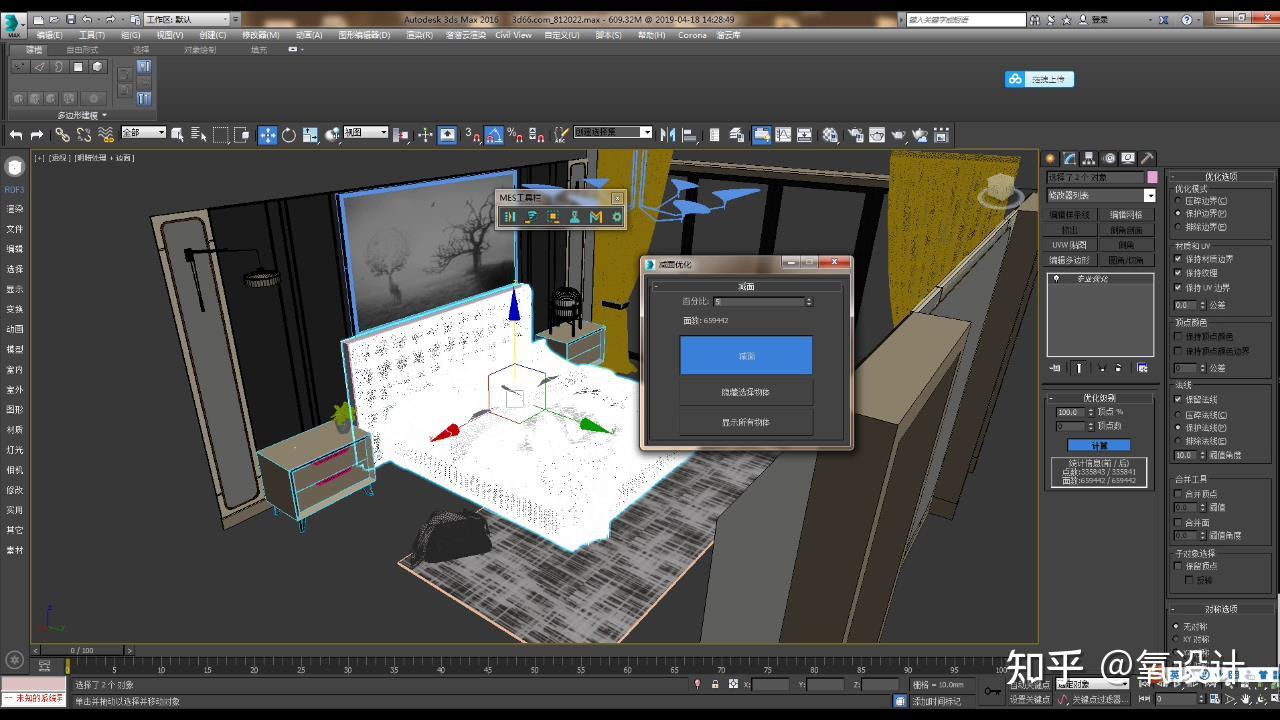The image size is (1280, 720).
Task: Open the Utilities hammer panel icon
Action: 1147,158
